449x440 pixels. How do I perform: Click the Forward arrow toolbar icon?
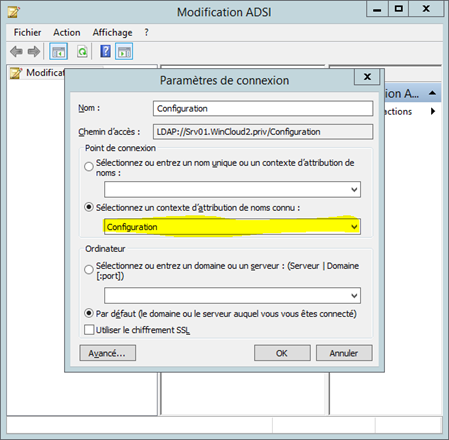coord(34,52)
